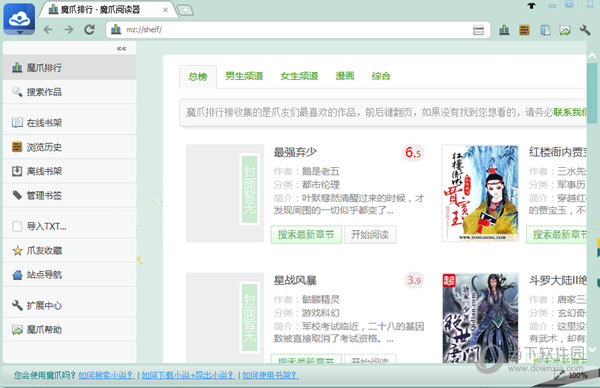Click 搜索最新章节 for 最强弃少

click(x=306, y=234)
